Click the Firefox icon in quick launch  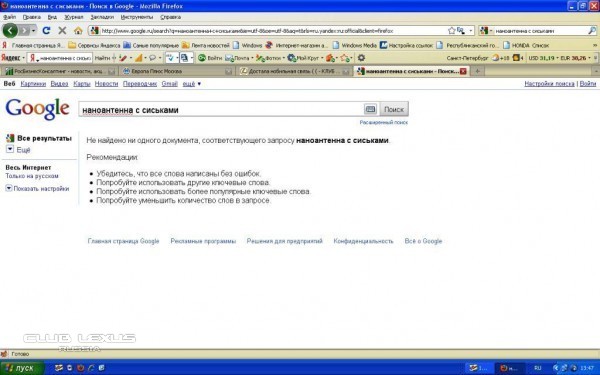(80, 368)
